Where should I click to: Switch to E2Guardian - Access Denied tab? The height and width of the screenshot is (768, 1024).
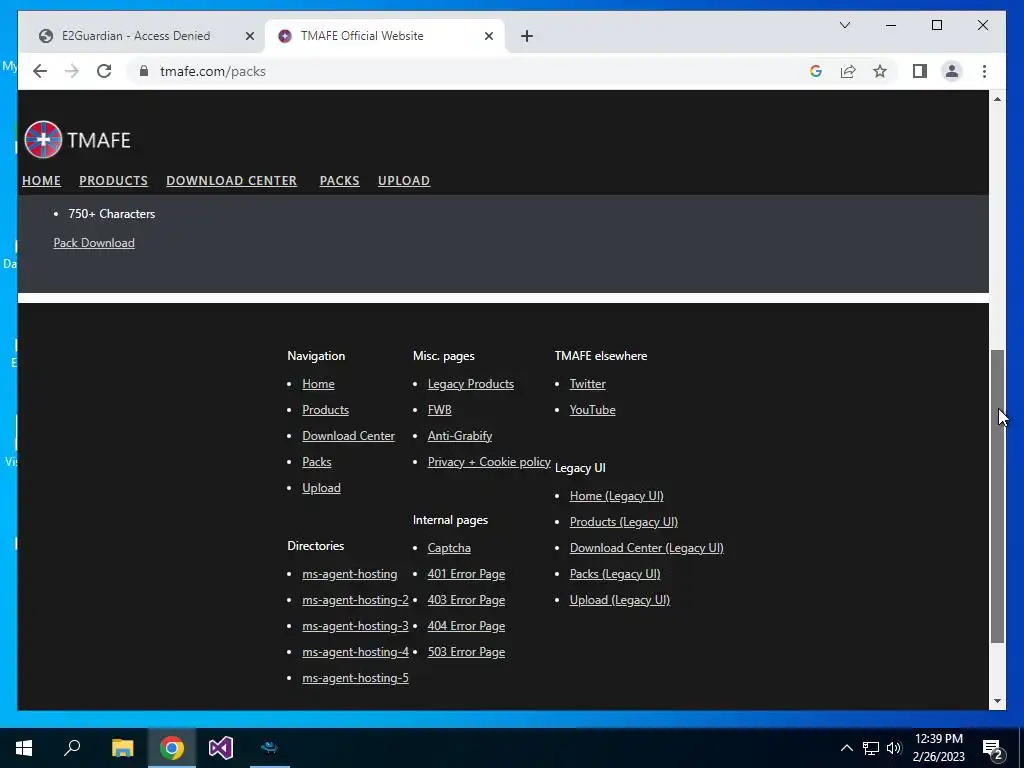pyautogui.click(x=136, y=36)
